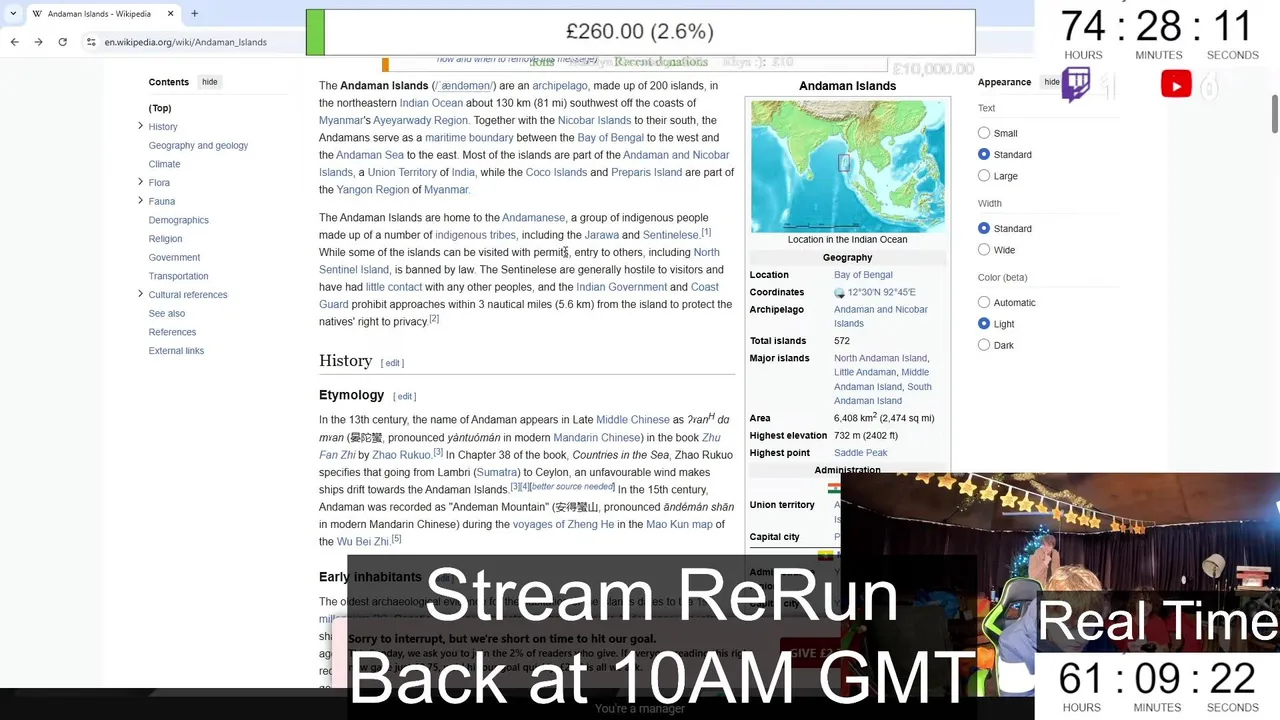Expand the History section in contents
Image resolution: width=1280 pixels, height=720 pixels.
pos(140,126)
